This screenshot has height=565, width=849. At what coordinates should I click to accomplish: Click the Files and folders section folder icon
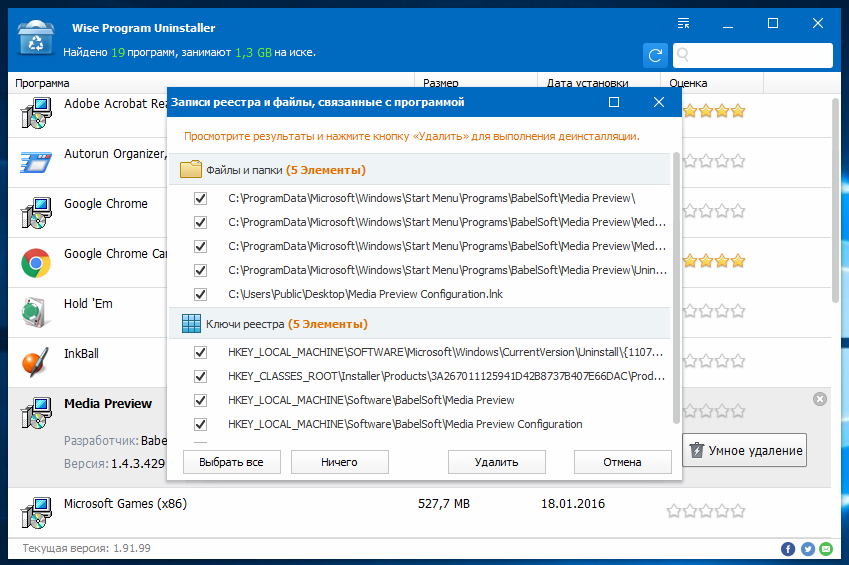pyautogui.click(x=191, y=170)
